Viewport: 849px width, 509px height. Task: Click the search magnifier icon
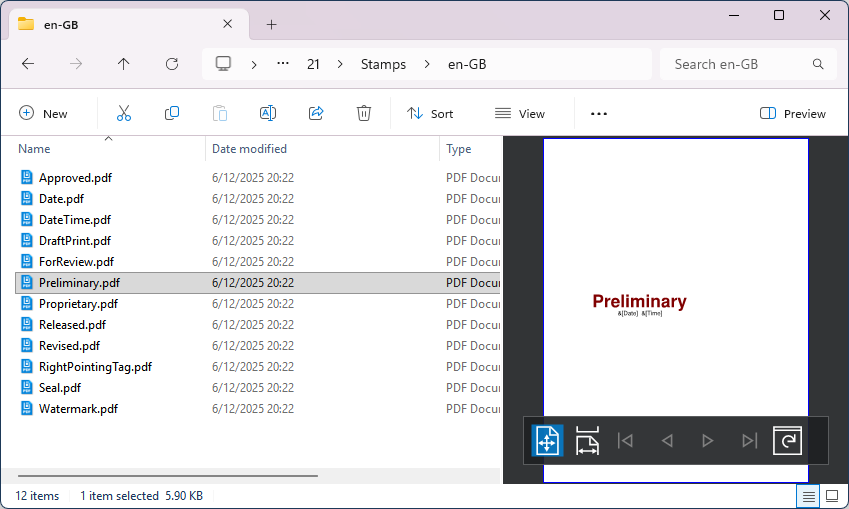click(818, 64)
